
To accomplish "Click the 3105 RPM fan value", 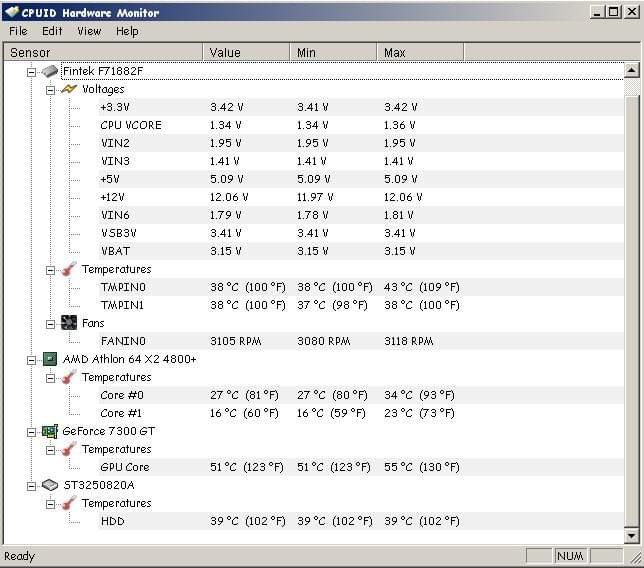I will (x=236, y=341).
